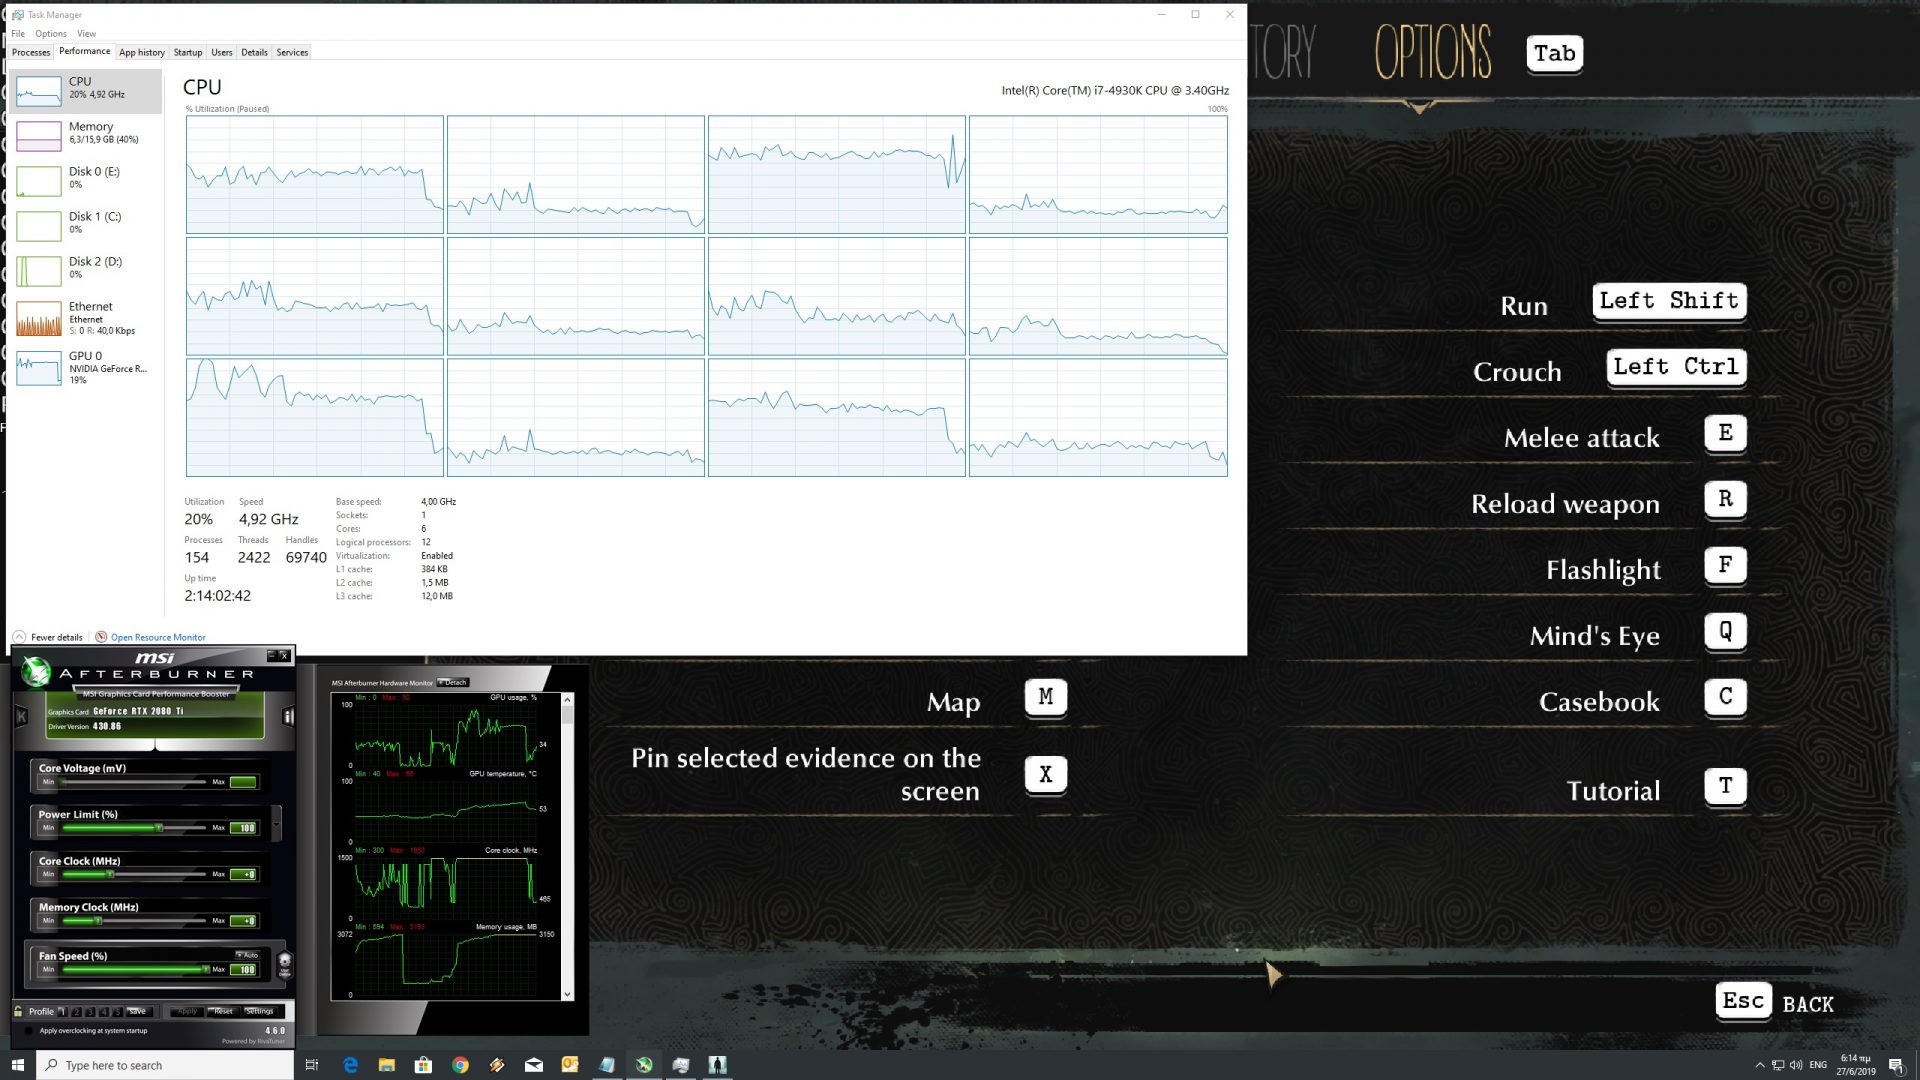Open Microsoft Edge from the taskbar
This screenshot has height=1080, width=1920.
(x=350, y=1065)
